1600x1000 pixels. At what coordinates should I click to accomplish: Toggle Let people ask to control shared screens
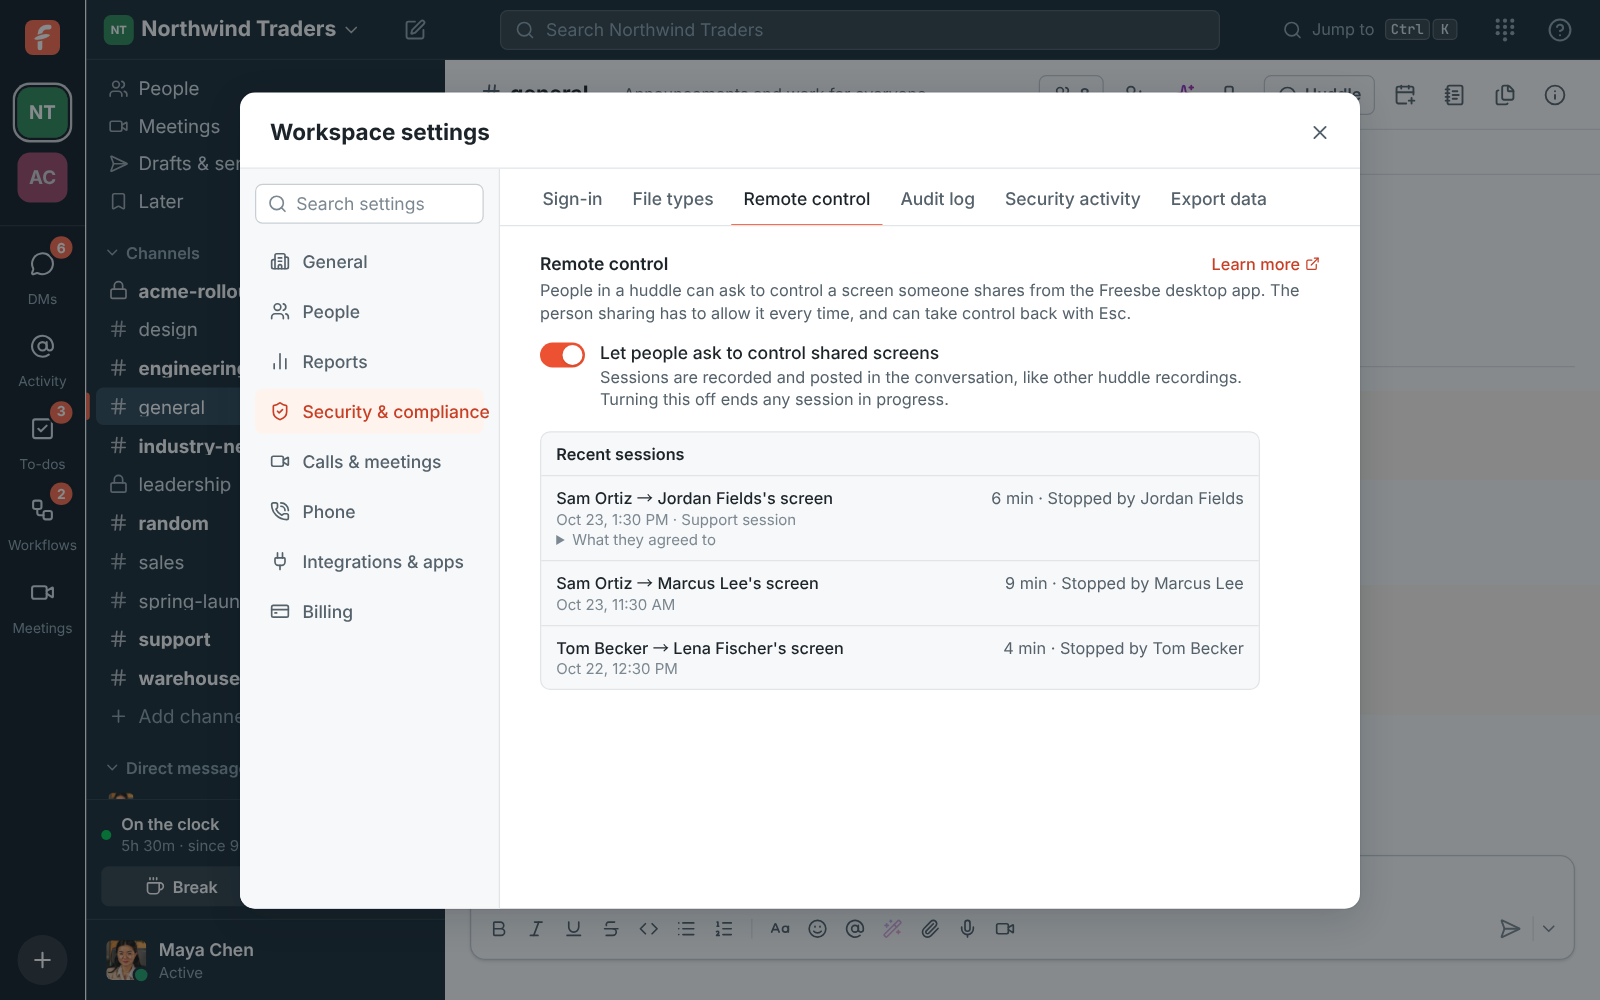tap(562, 355)
